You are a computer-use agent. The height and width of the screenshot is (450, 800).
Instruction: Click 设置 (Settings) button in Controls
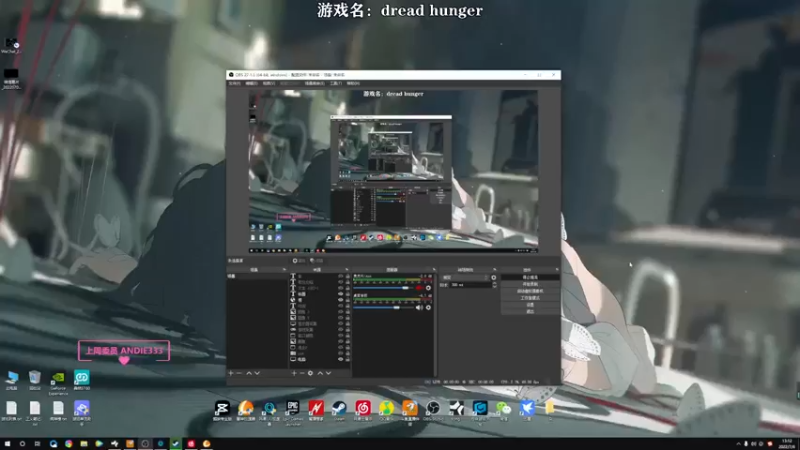click(x=530, y=305)
